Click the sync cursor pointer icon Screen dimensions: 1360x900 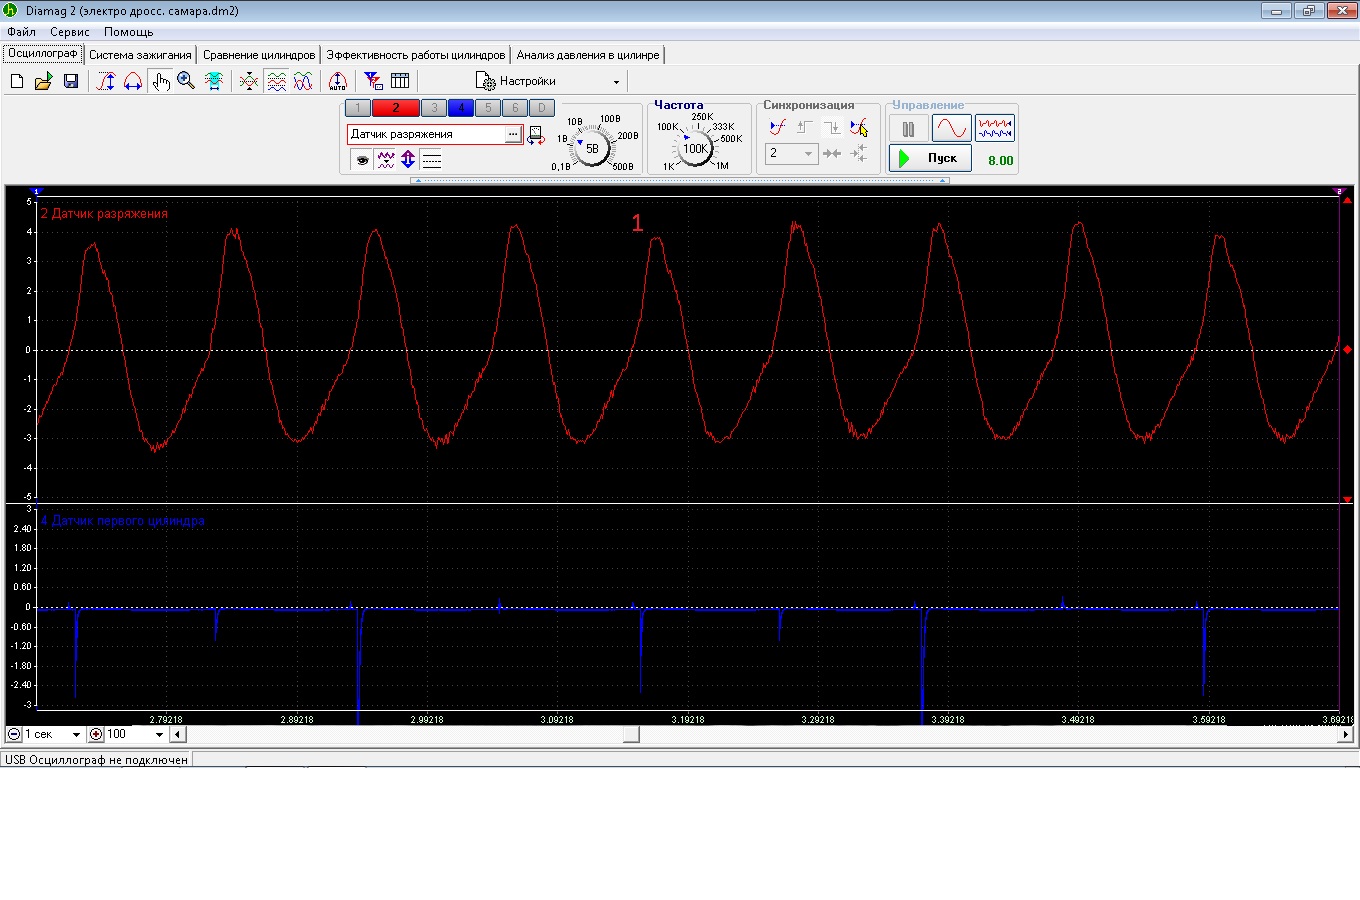click(859, 128)
